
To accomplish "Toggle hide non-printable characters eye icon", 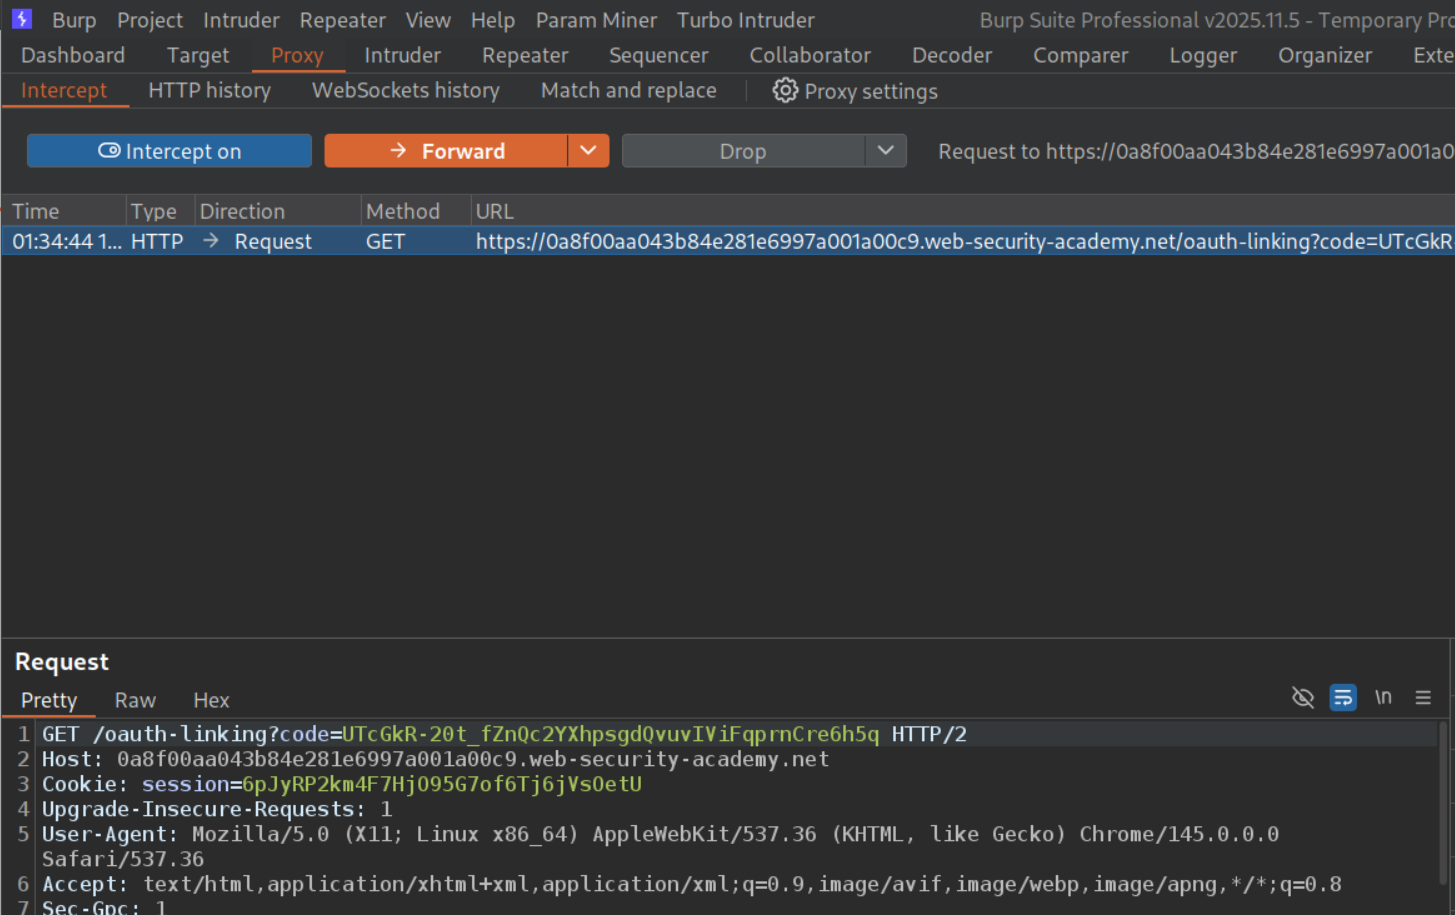I will [1302, 697].
